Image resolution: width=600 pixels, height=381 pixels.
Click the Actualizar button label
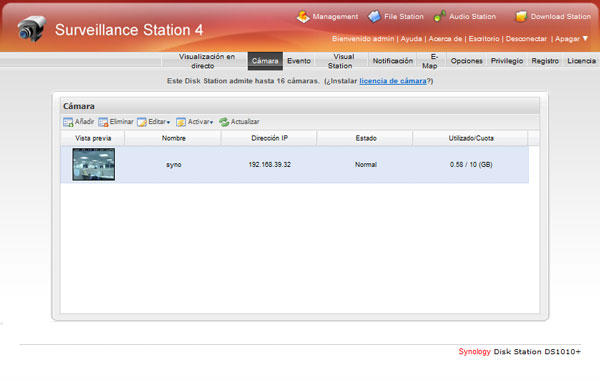click(245, 122)
